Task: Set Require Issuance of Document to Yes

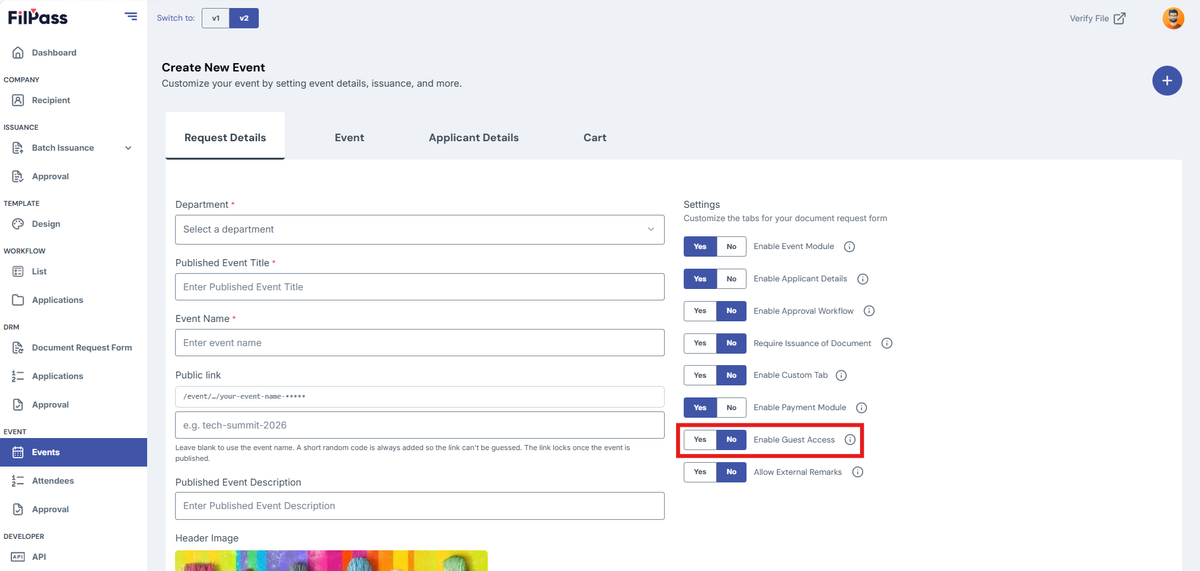Action: click(700, 343)
